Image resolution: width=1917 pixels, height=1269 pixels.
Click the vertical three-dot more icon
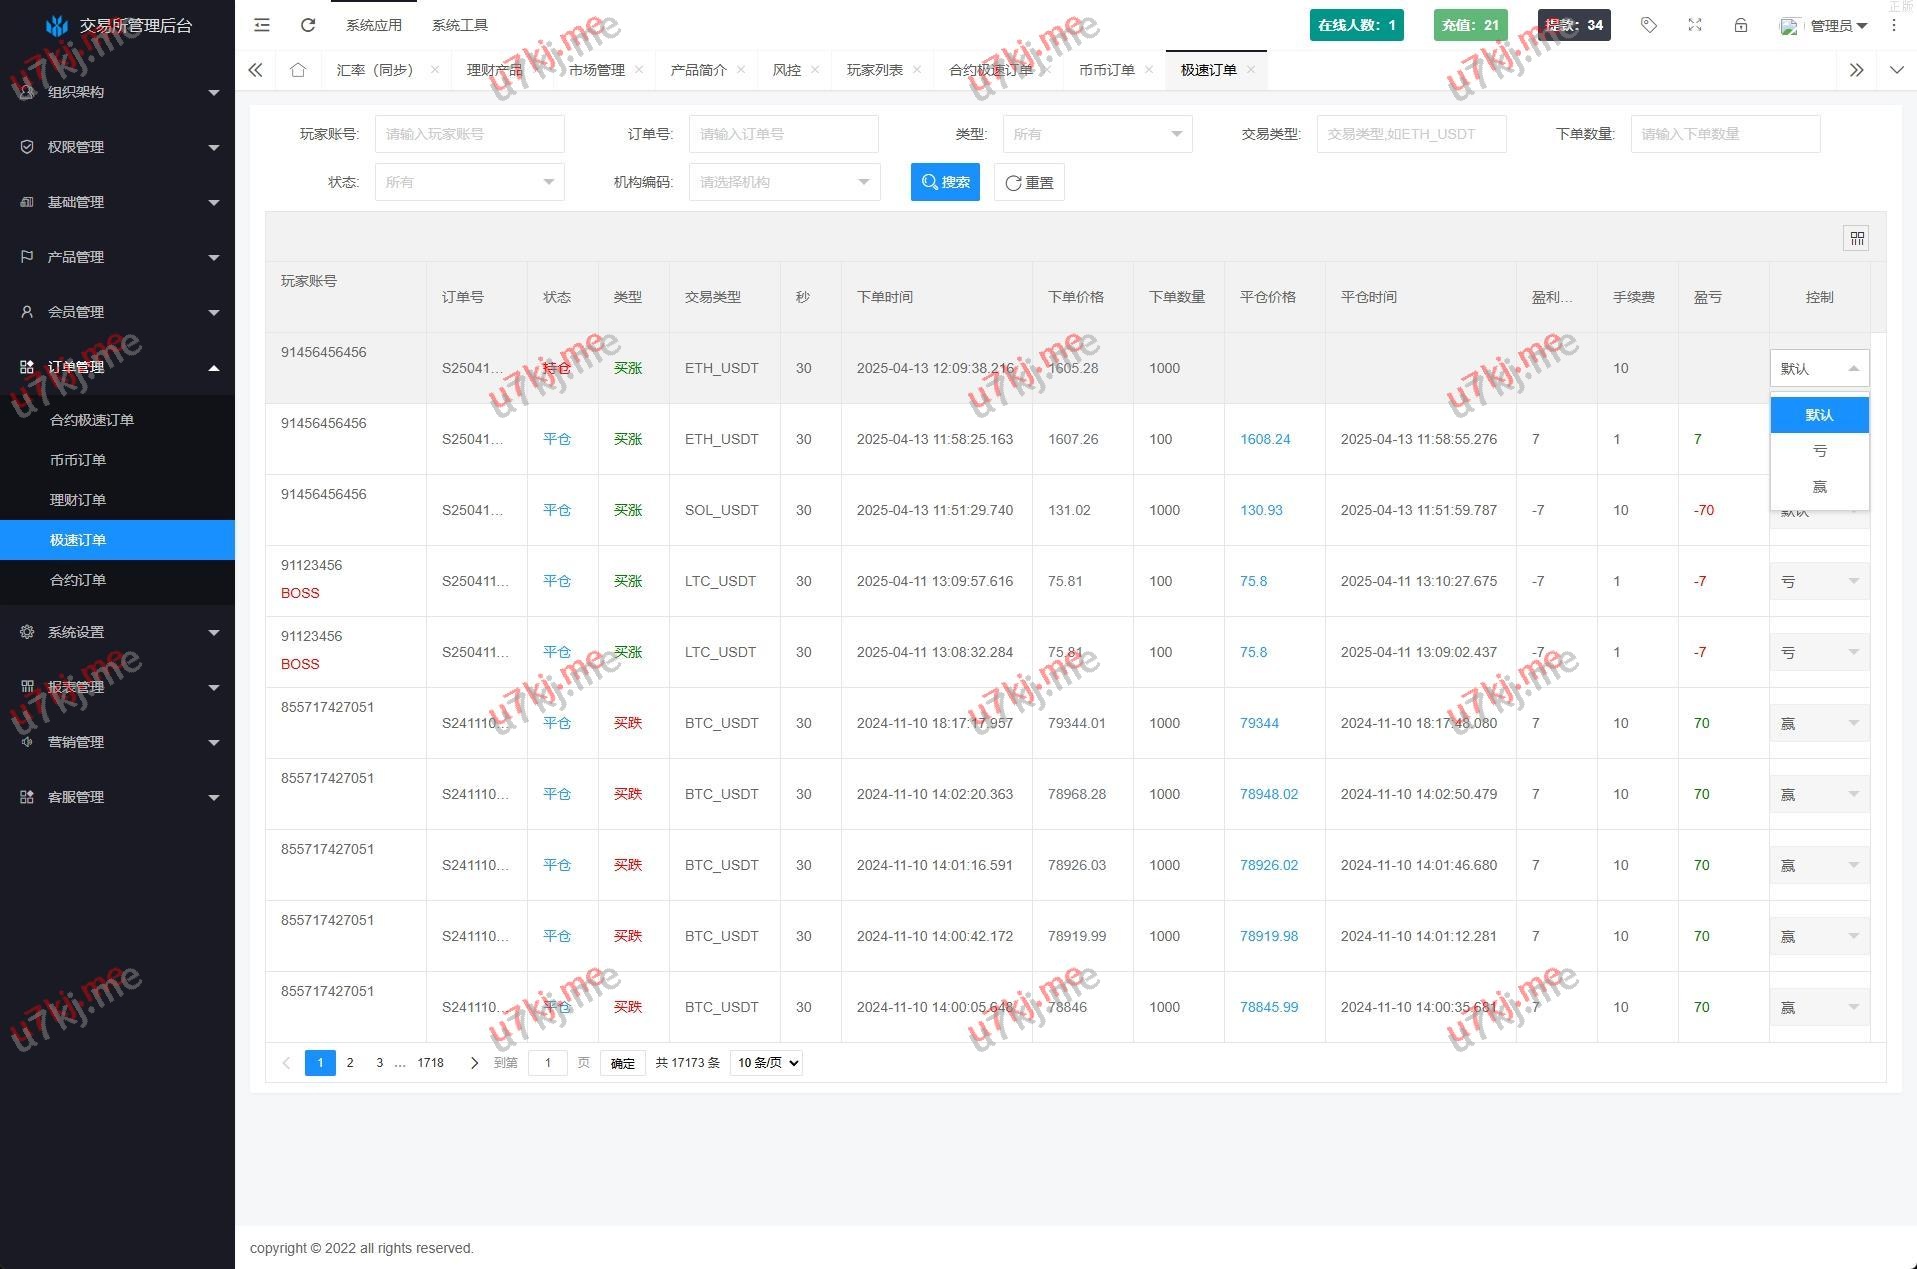tap(1894, 25)
